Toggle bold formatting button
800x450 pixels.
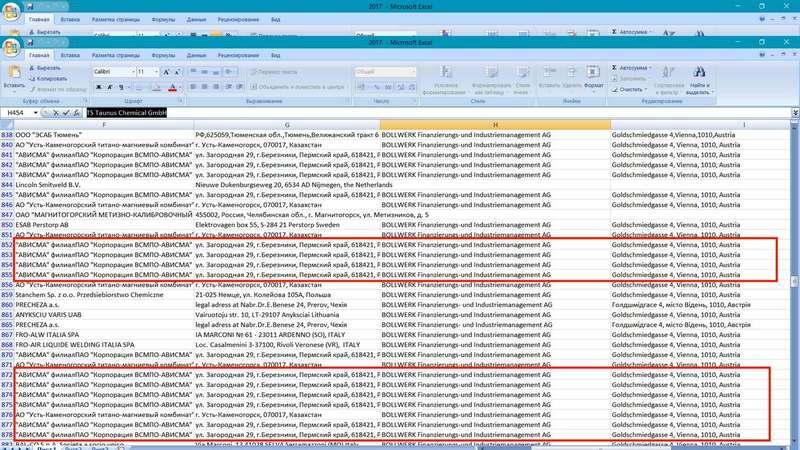click(x=99, y=88)
